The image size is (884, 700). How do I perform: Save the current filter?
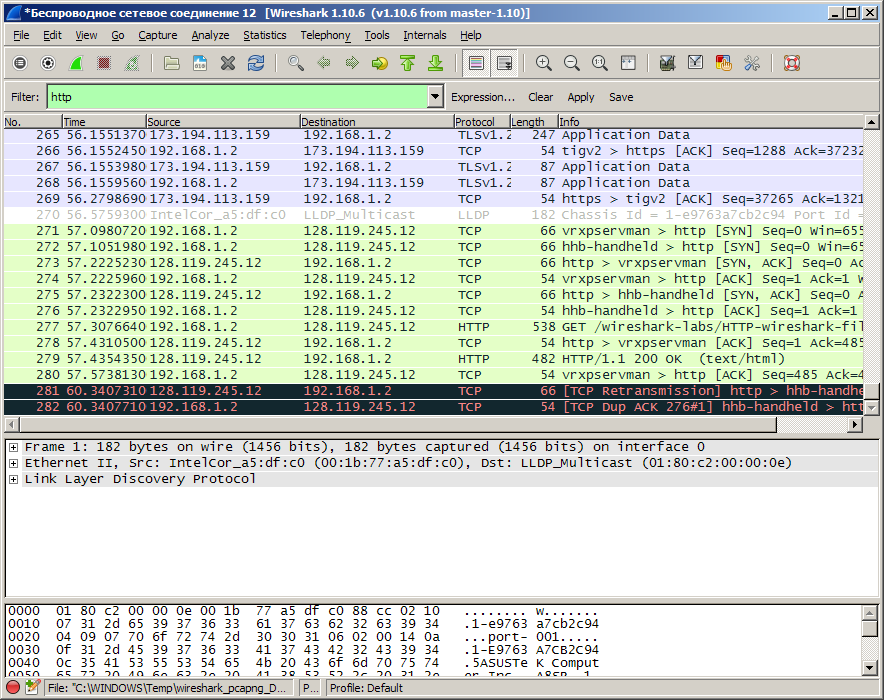point(621,98)
